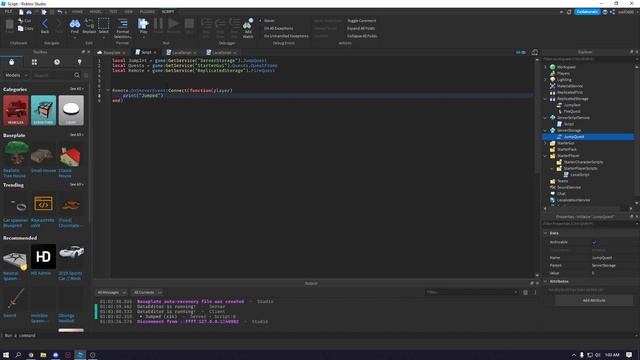This screenshot has height=360, width=640.
Task: Open the All Messages output dropdown
Action: tap(111, 292)
